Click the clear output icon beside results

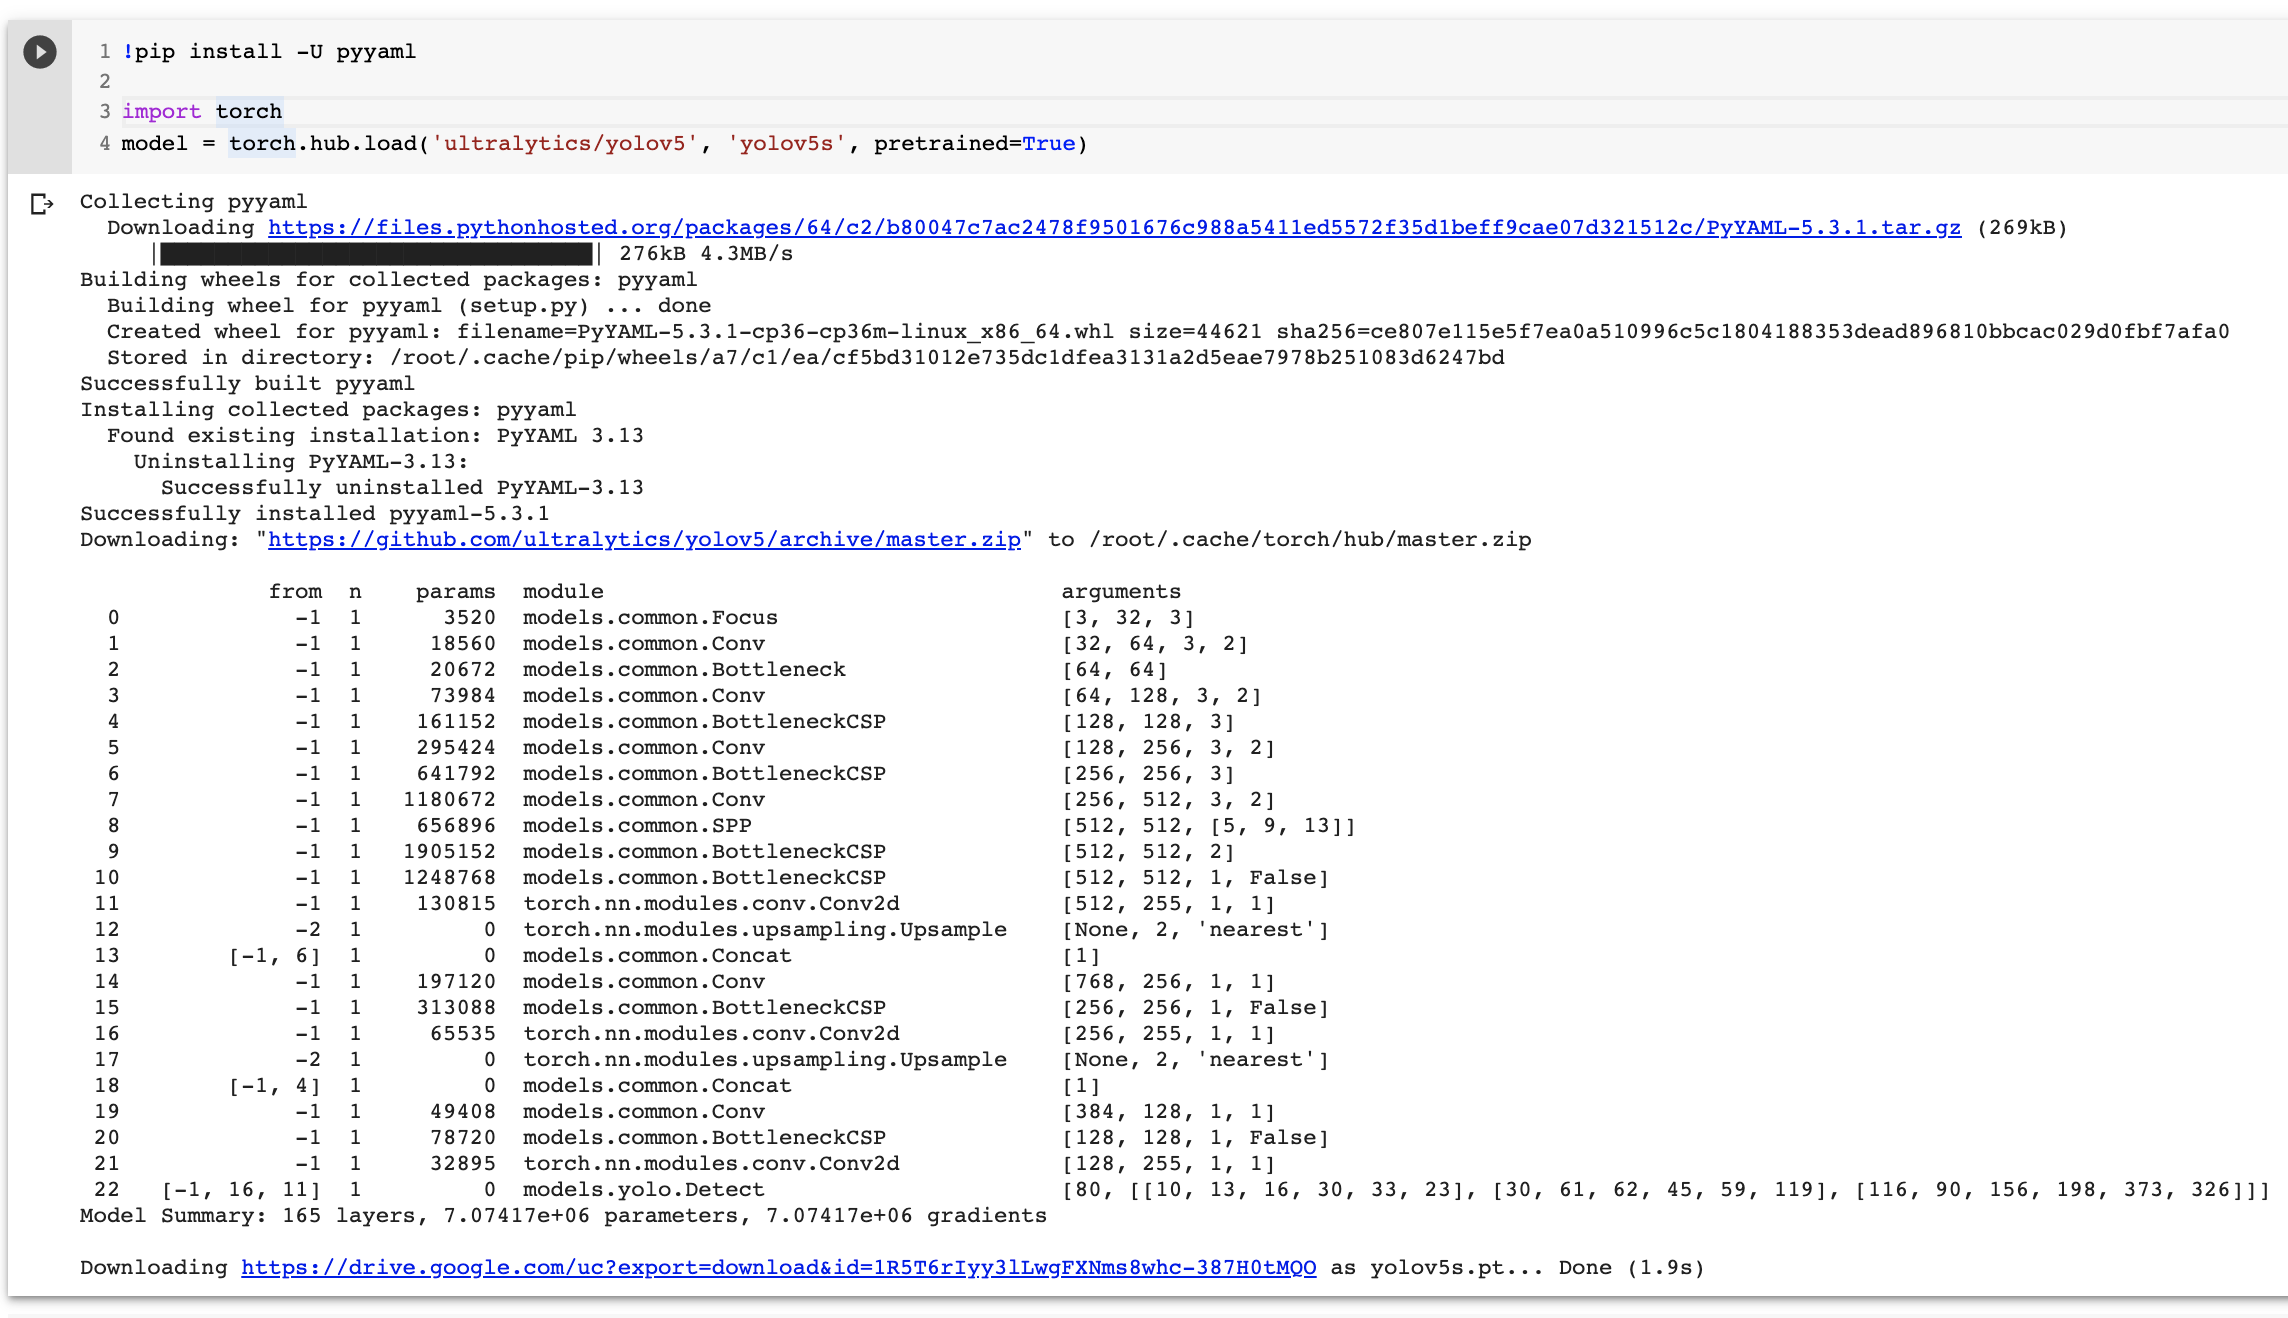tap(41, 204)
